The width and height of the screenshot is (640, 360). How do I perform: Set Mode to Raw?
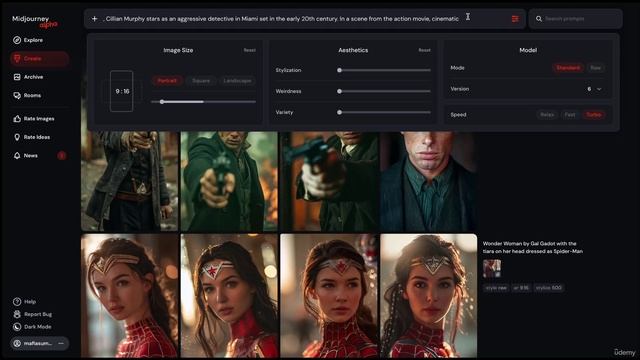596,68
